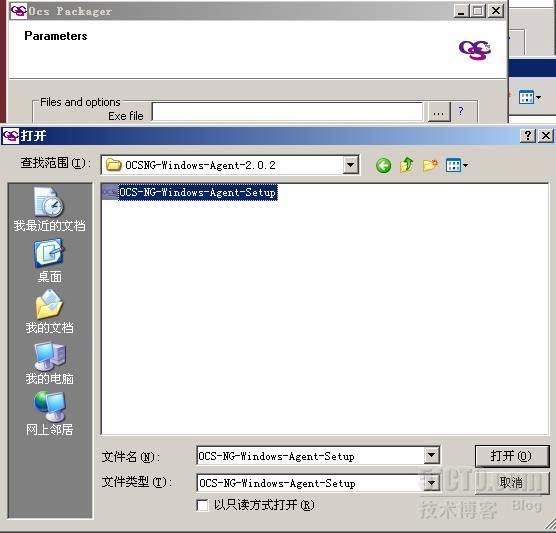Click the Exe file browse button in Ocs Packager

(x=439, y=113)
